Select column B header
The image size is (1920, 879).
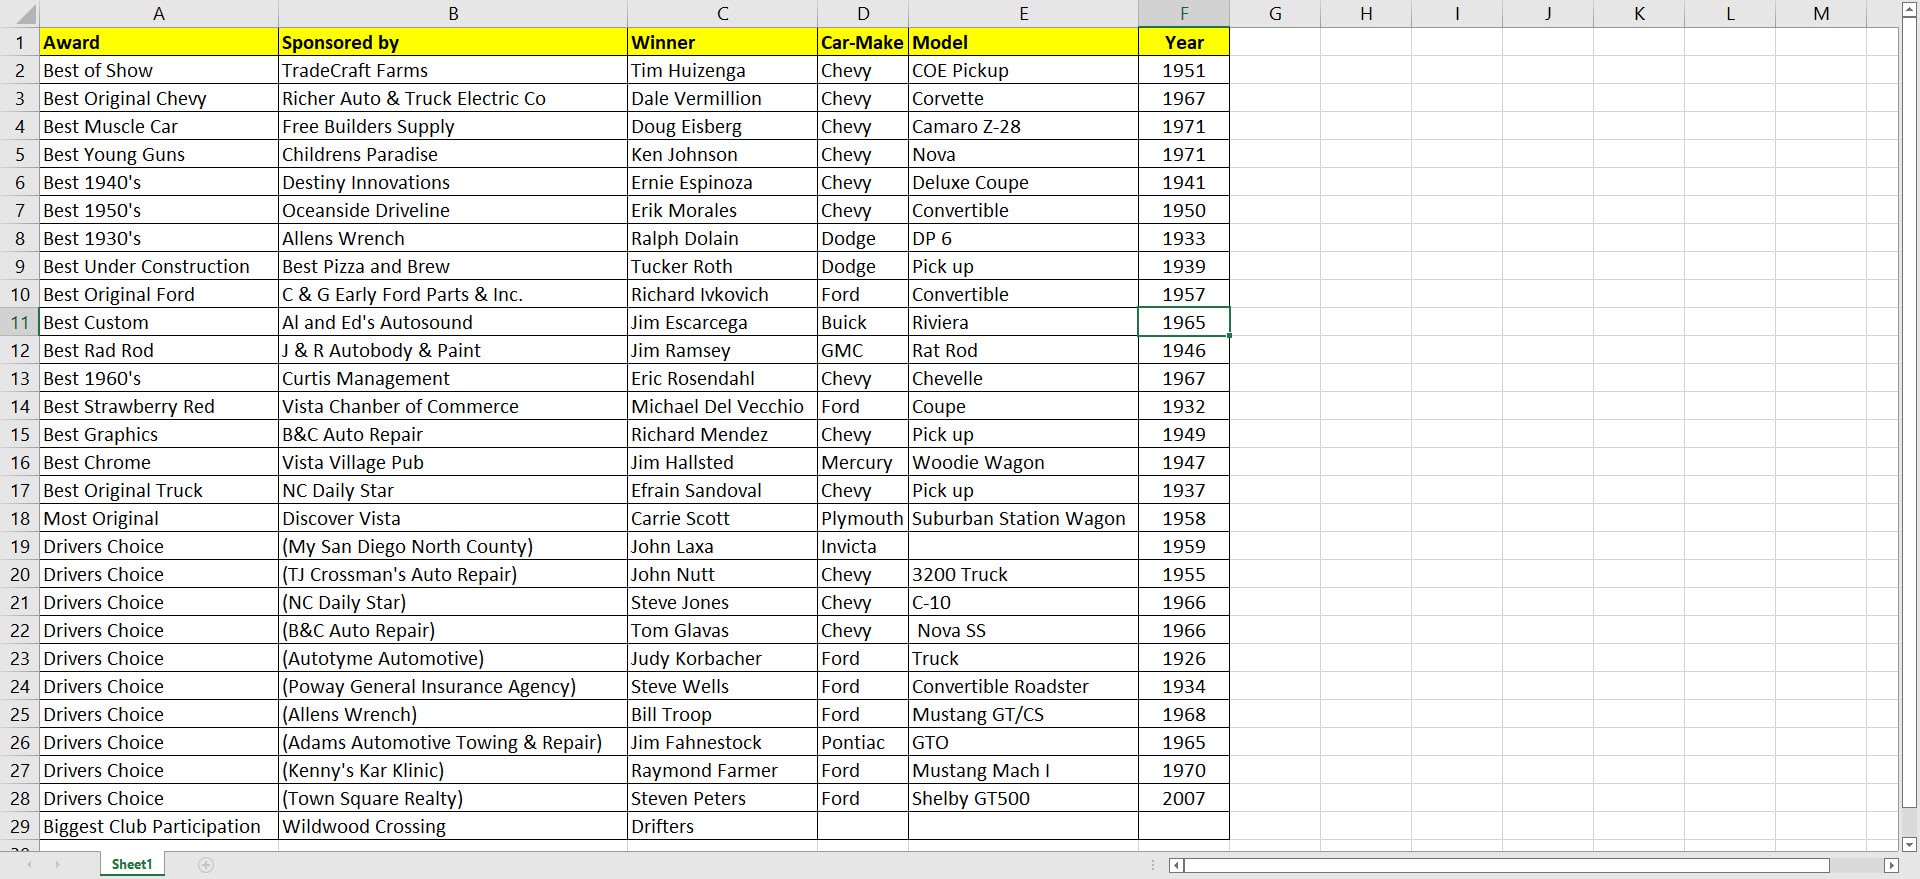[453, 14]
